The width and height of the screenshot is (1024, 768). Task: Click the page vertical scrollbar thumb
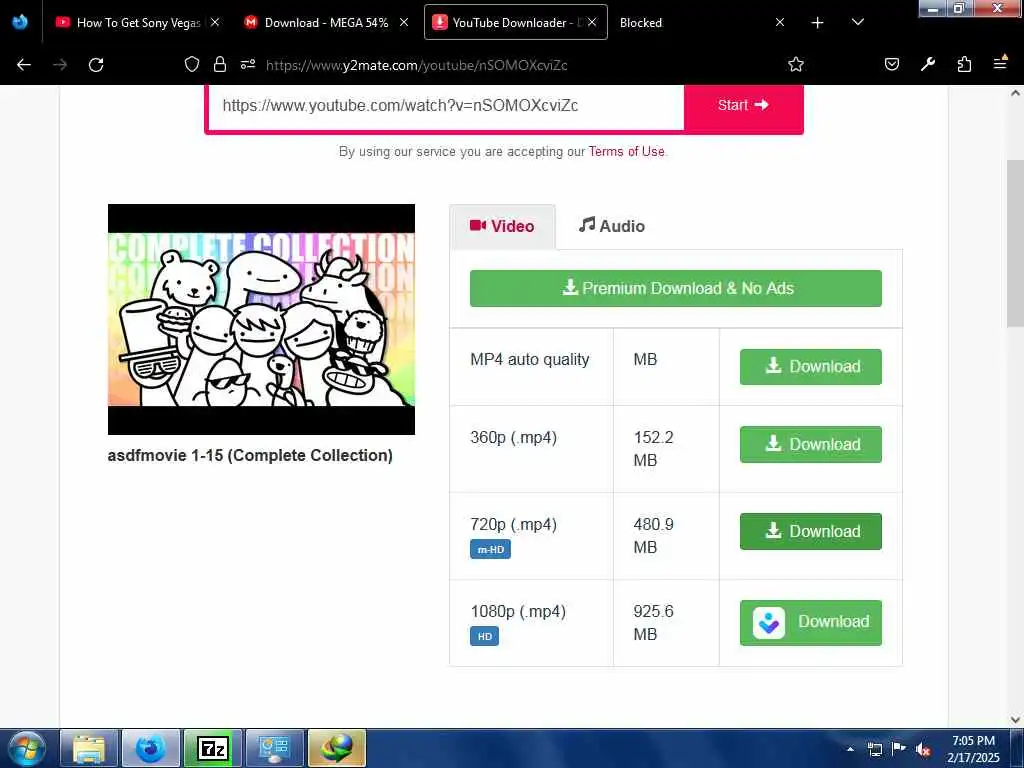tap(1016, 243)
